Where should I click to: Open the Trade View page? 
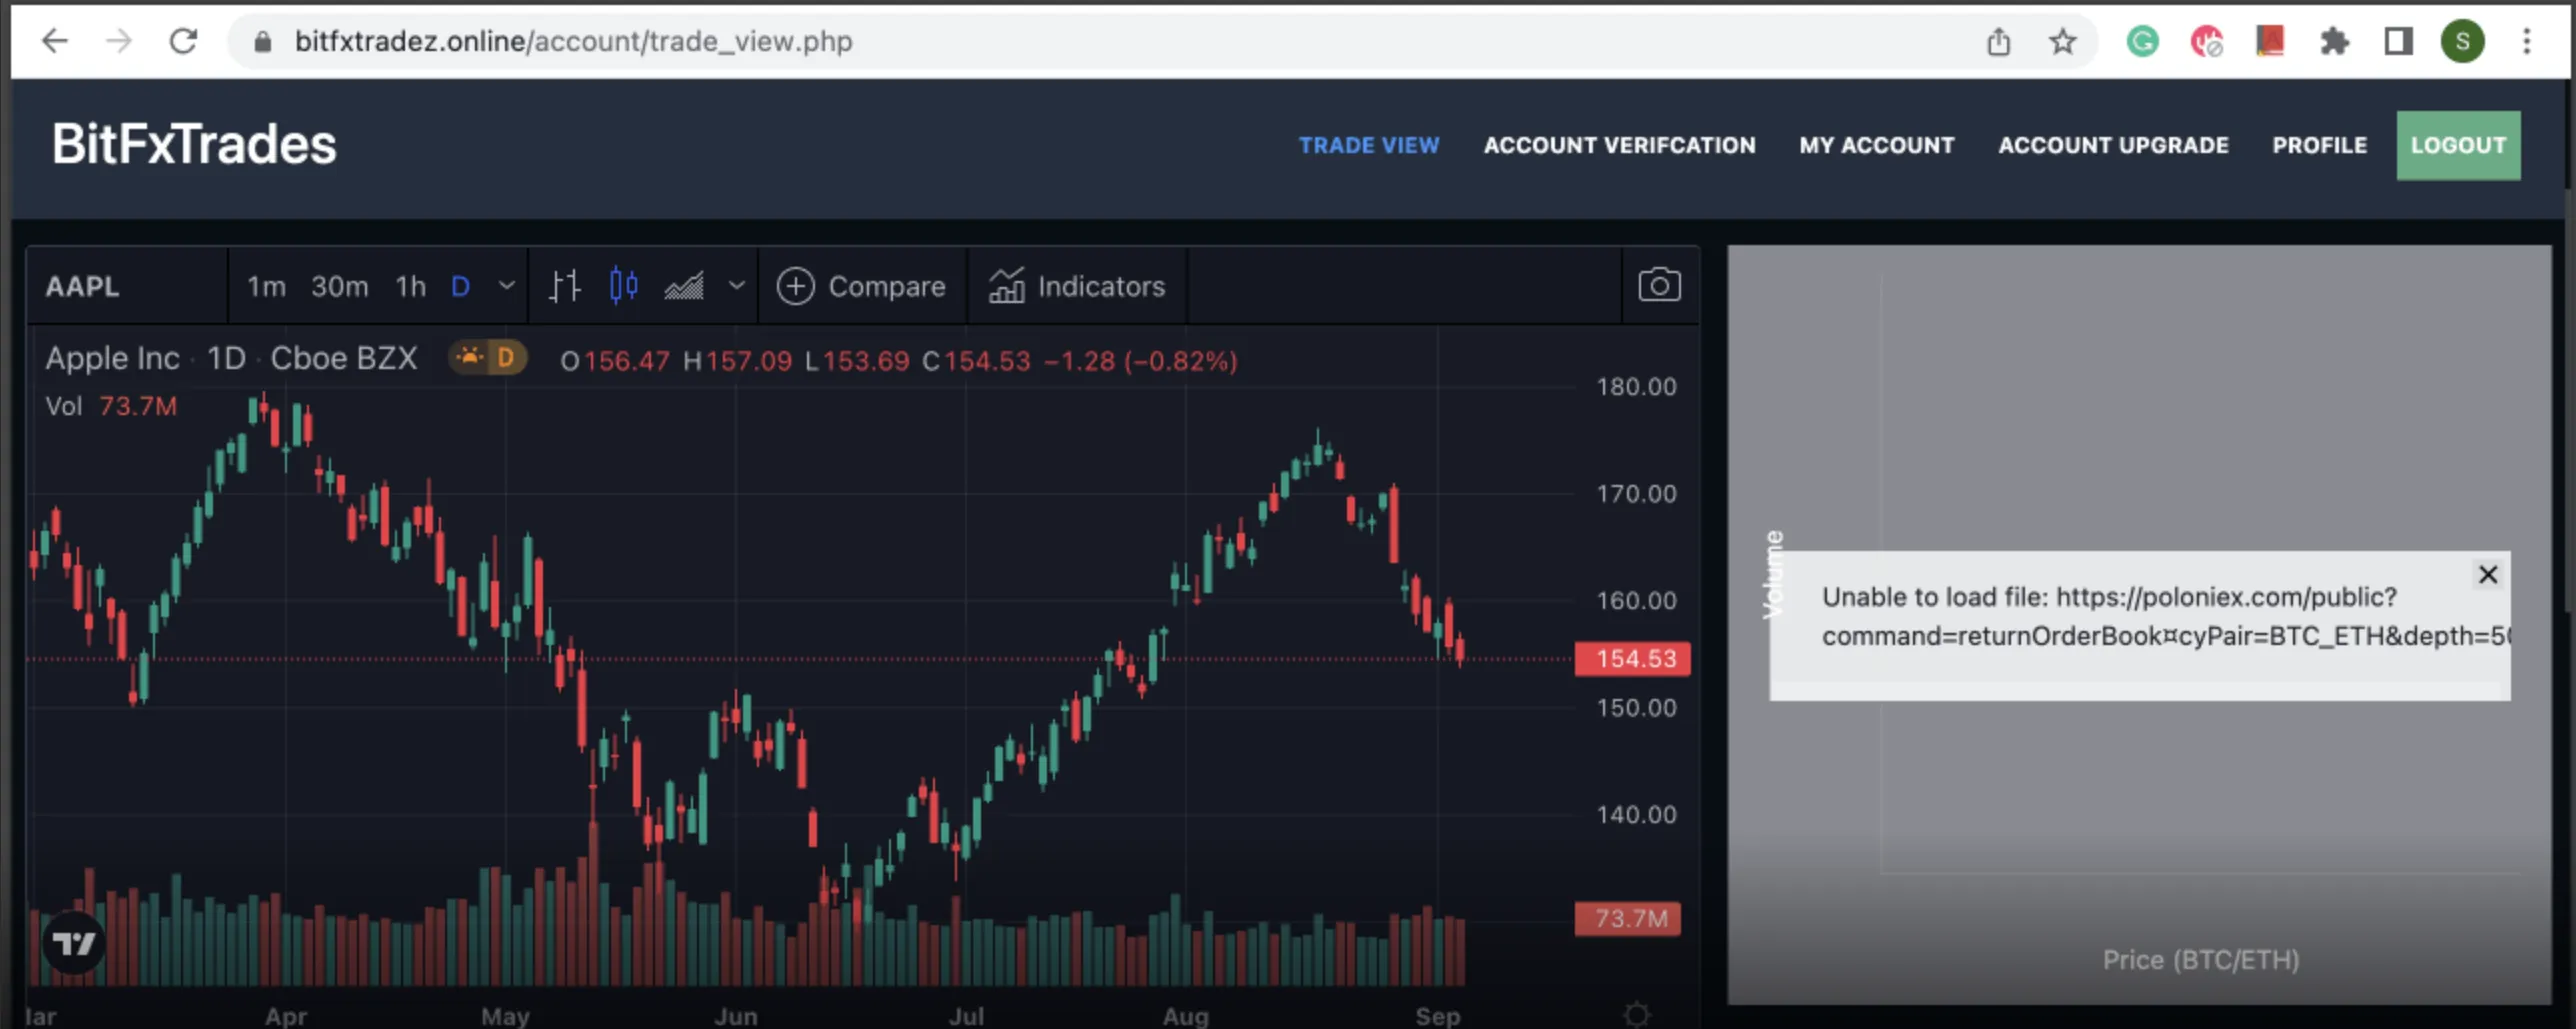[1369, 145]
